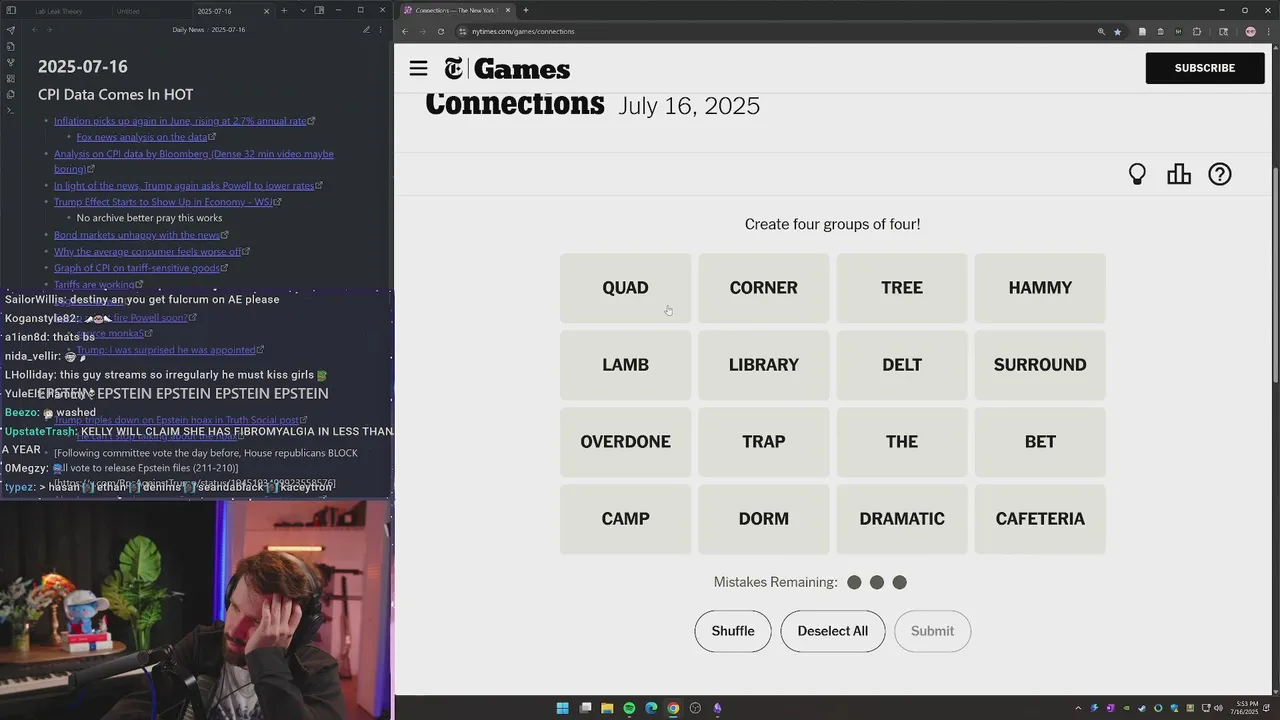Select the CAFETERIA tile
This screenshot has width=1280, height=720.
(x=1040, y=519)
